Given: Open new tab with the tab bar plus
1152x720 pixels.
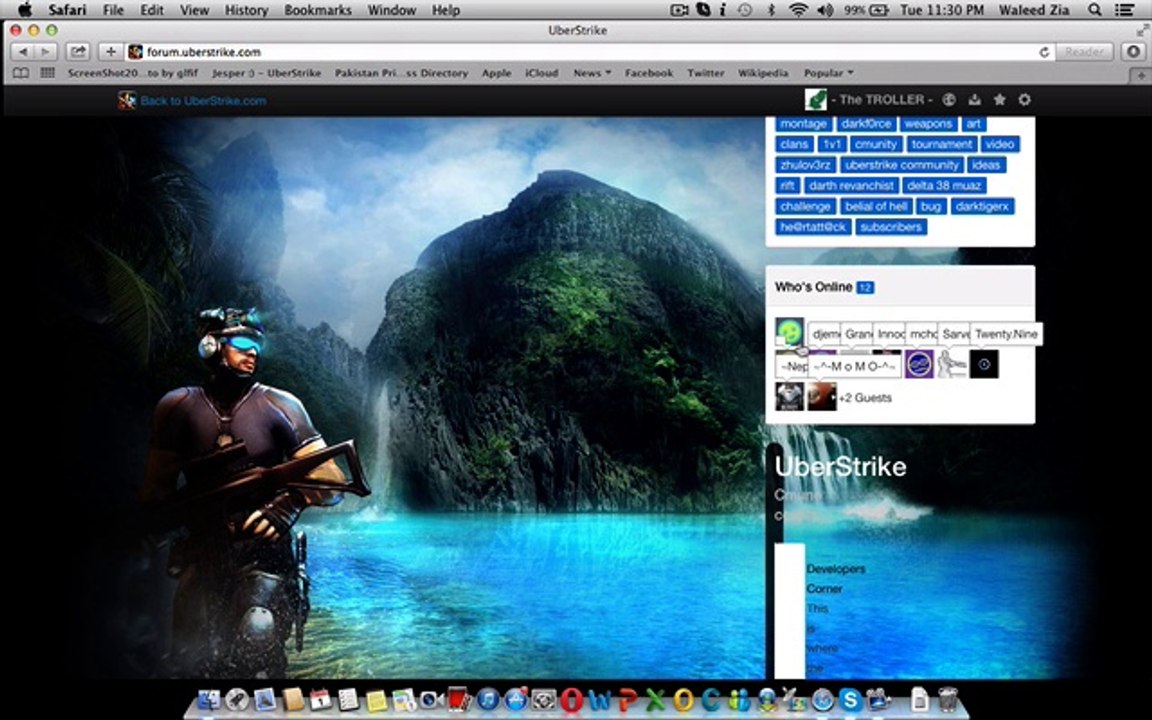Looking at the screenshot, I should [x=1141, y=75].
